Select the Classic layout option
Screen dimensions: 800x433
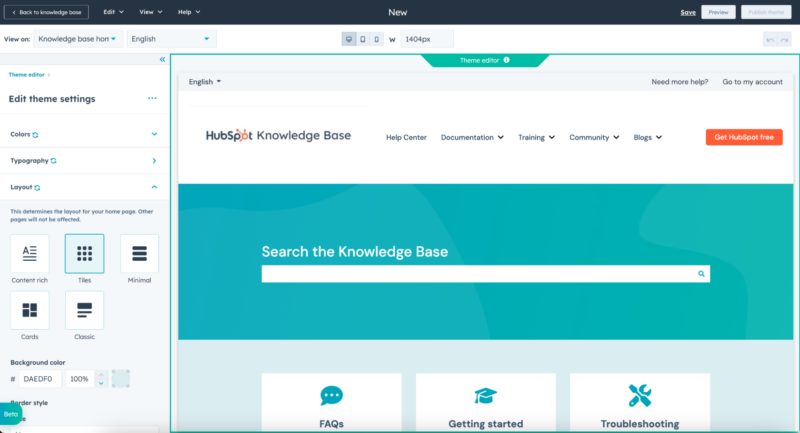85,310
